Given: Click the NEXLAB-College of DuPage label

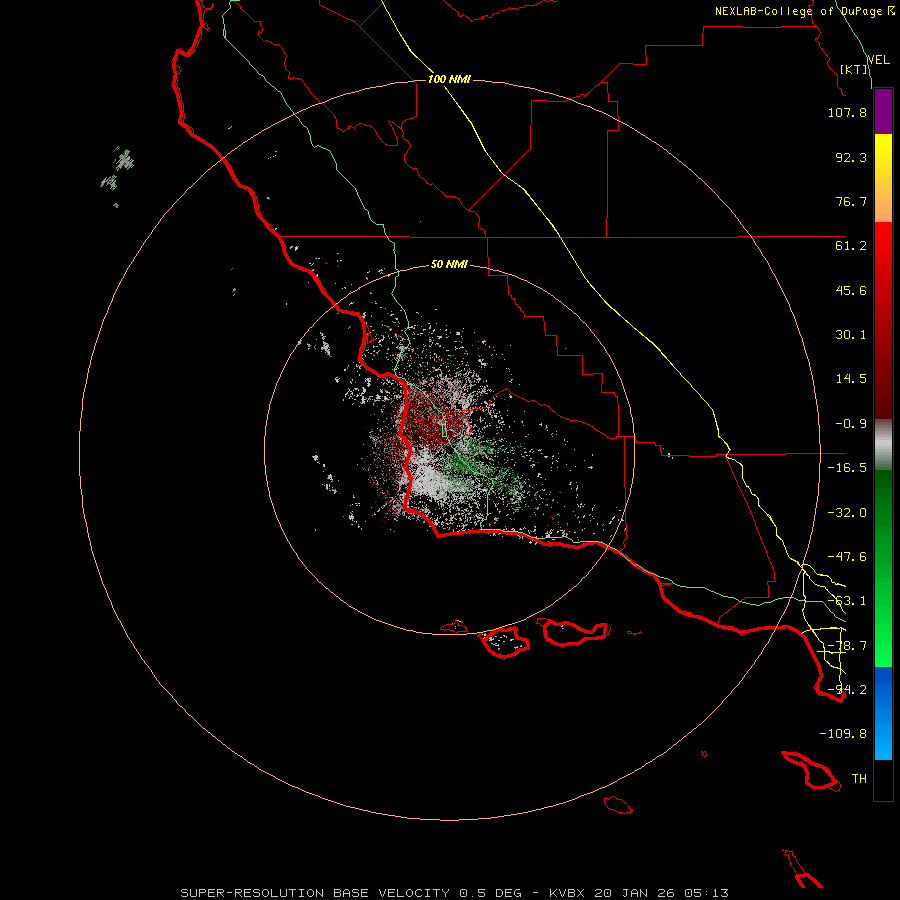Looking at the screenshot, I should [804, 11].
